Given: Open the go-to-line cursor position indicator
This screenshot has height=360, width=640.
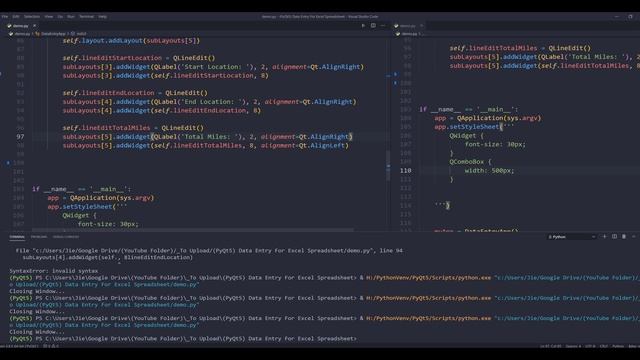Looking at the screenshot, I should click(x=551, y=346).
